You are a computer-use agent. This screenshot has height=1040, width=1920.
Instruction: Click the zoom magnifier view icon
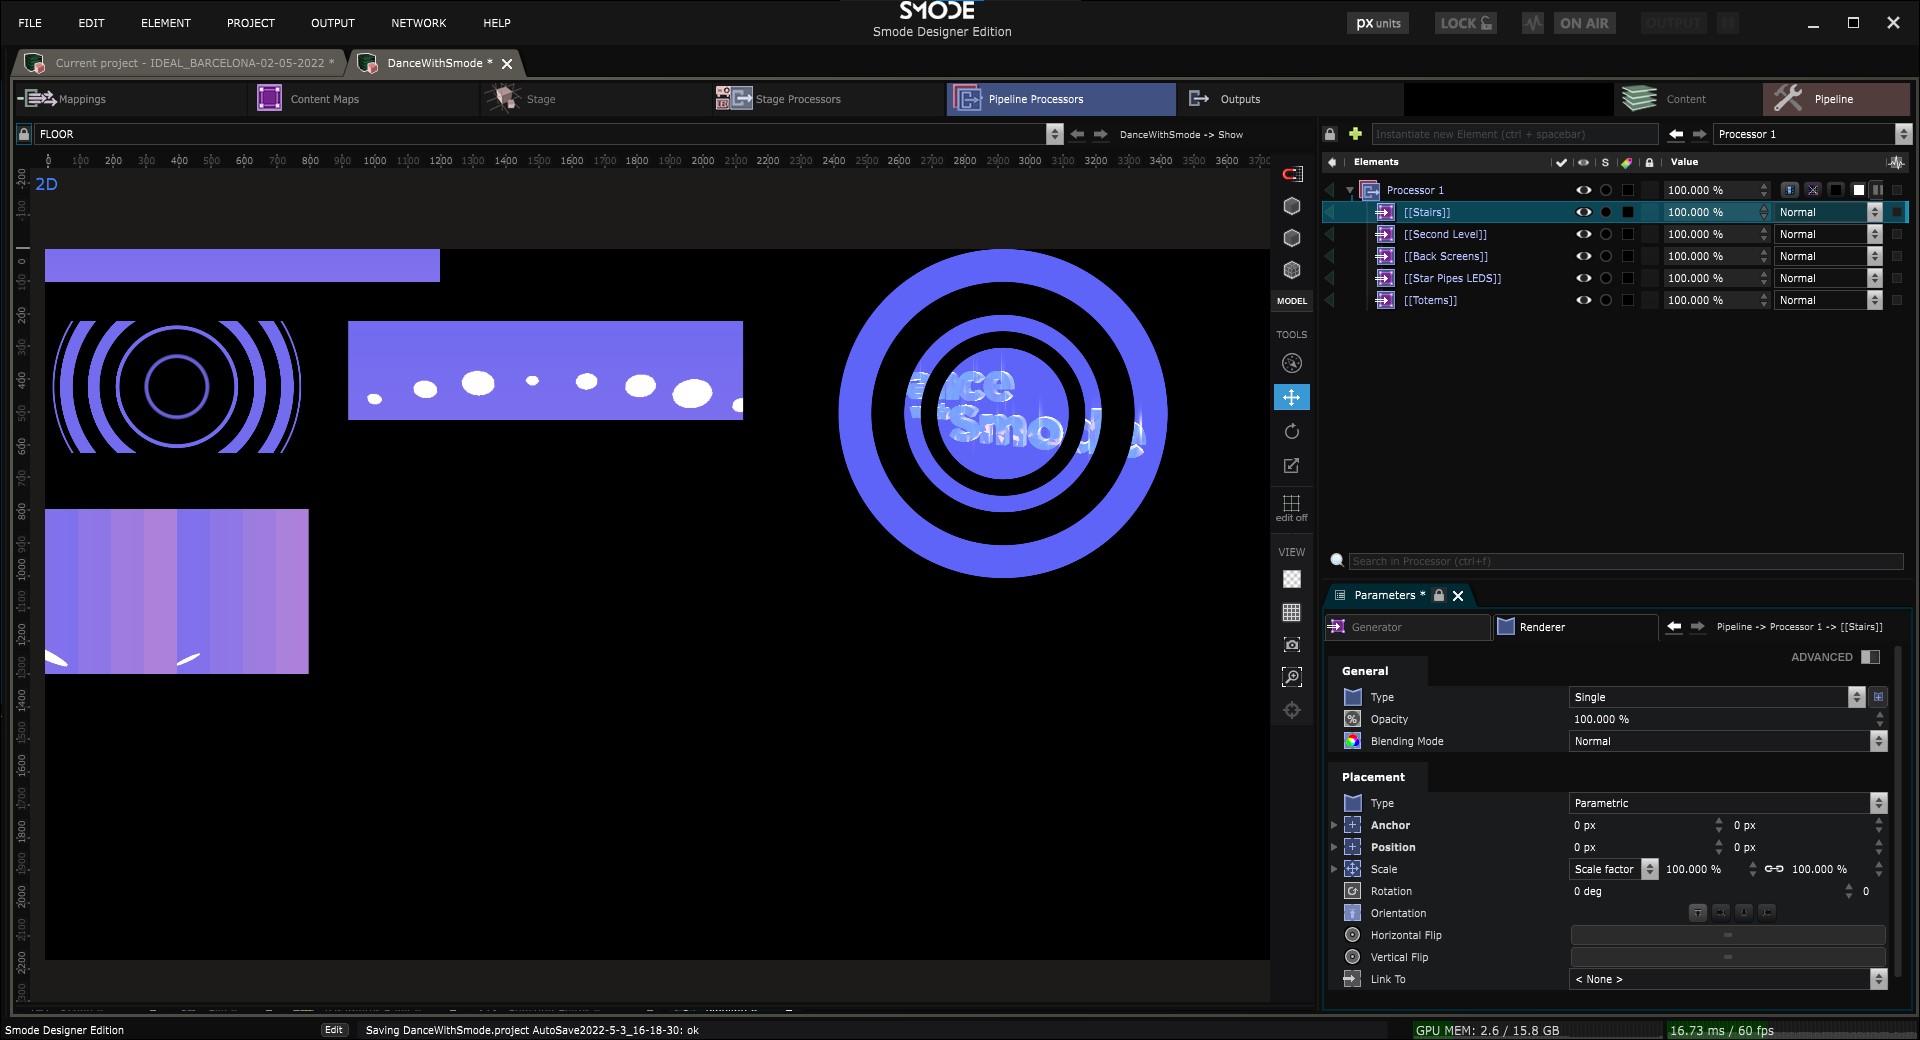[1291, 678]
